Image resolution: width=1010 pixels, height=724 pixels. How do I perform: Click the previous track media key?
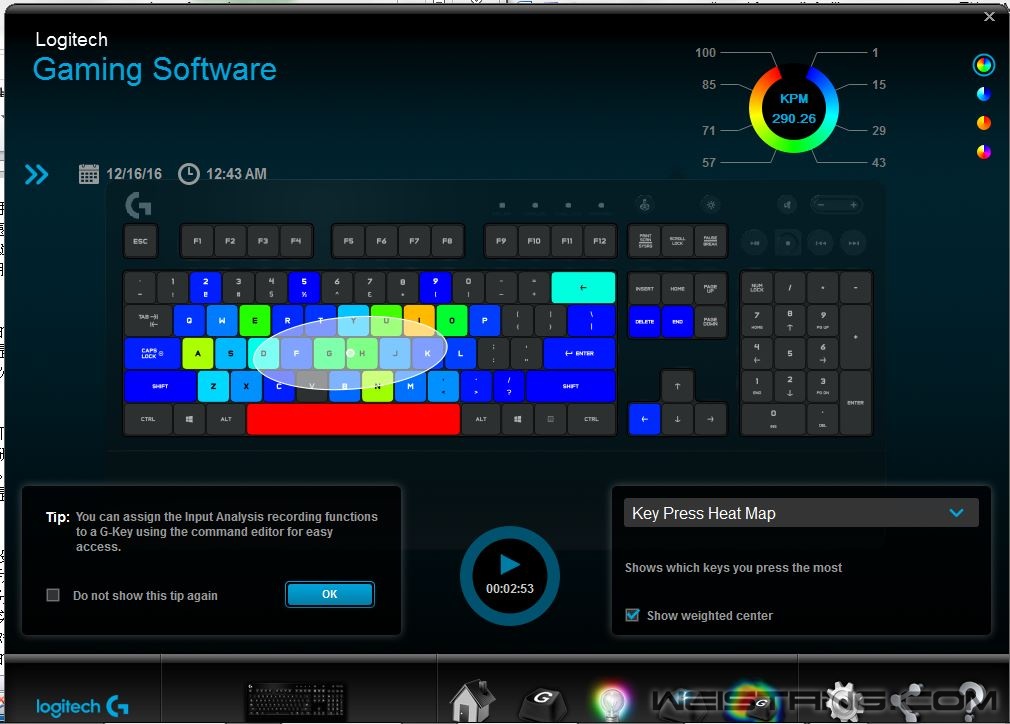[x=821, y=243]
